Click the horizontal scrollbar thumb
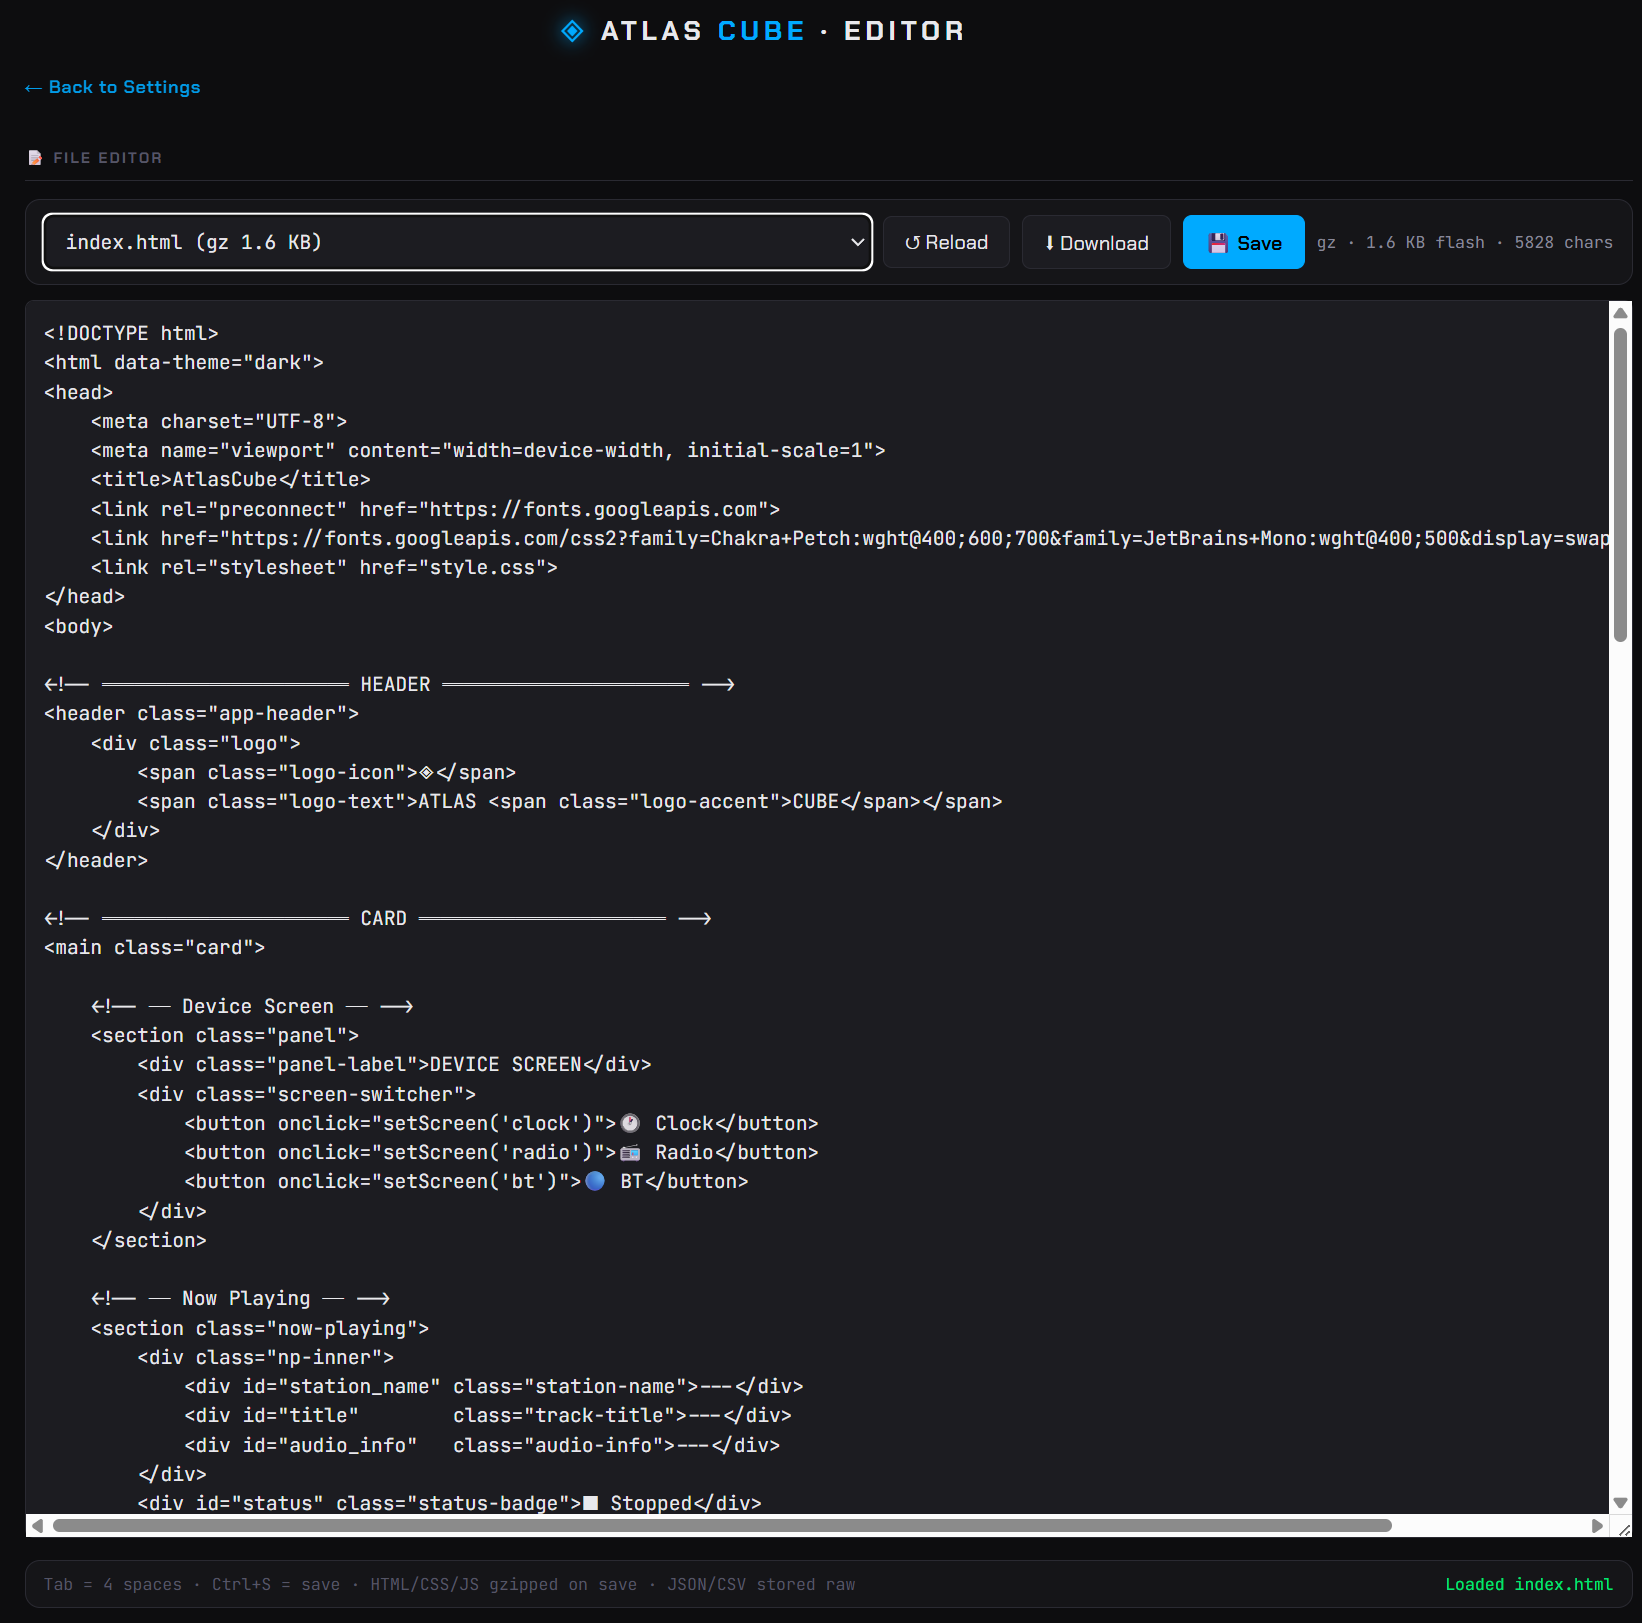 pos(722,1526)
